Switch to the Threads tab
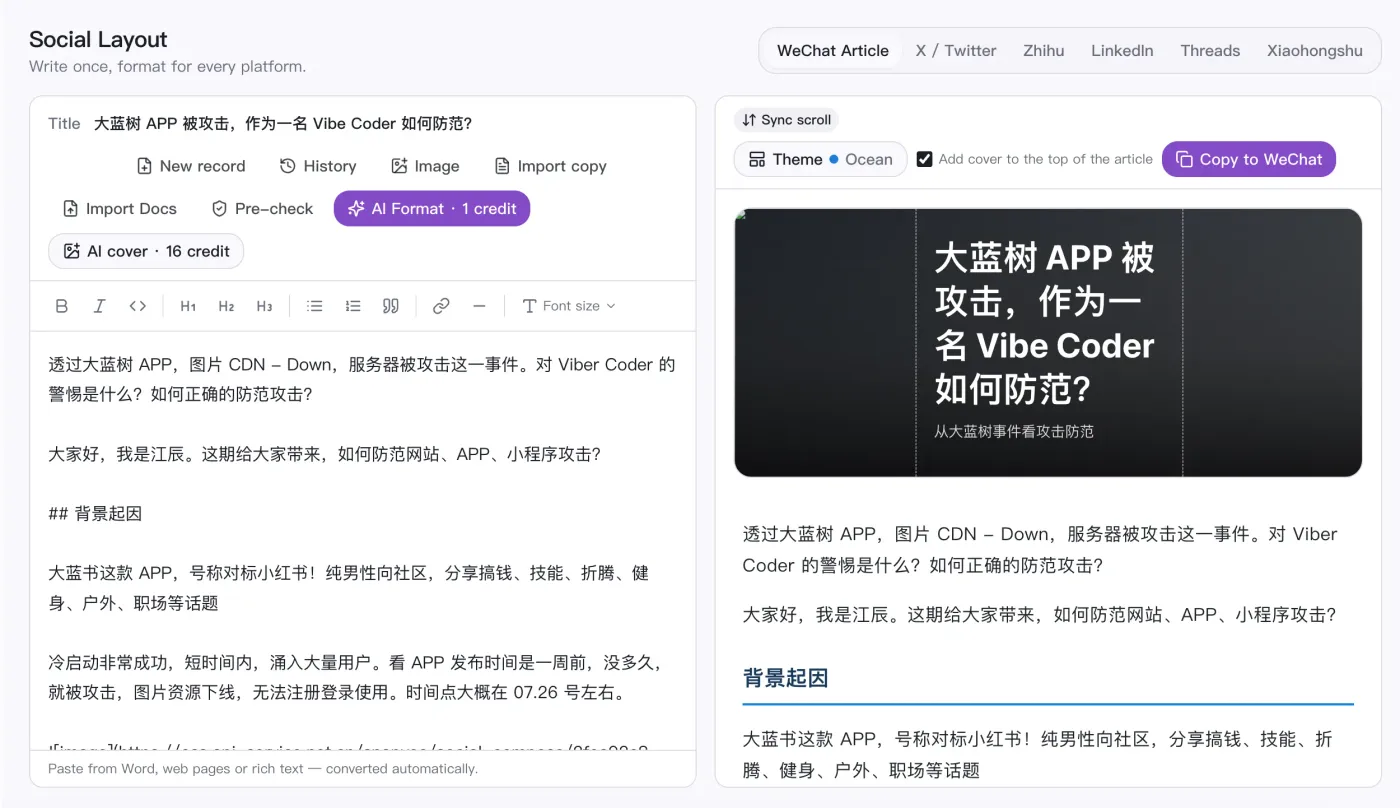The image size is (1400, 808). coord(1210,51)
